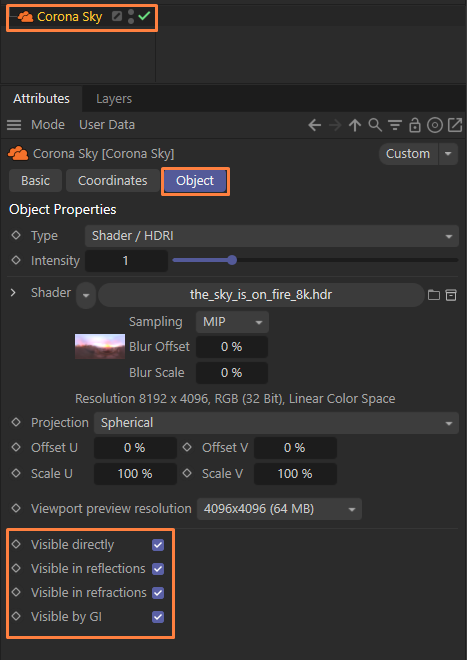Toggle the green enable checkmark for Corona Sky
This screenshot has height=660, width=467.
[x=144, y=16]
